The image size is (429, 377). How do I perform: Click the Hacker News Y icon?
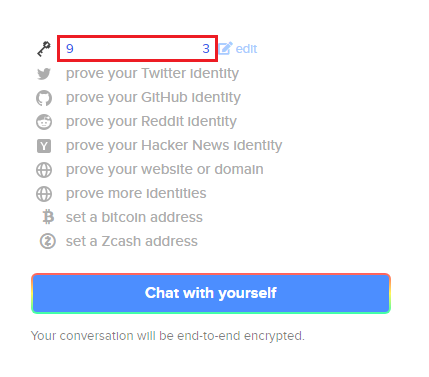44,146
